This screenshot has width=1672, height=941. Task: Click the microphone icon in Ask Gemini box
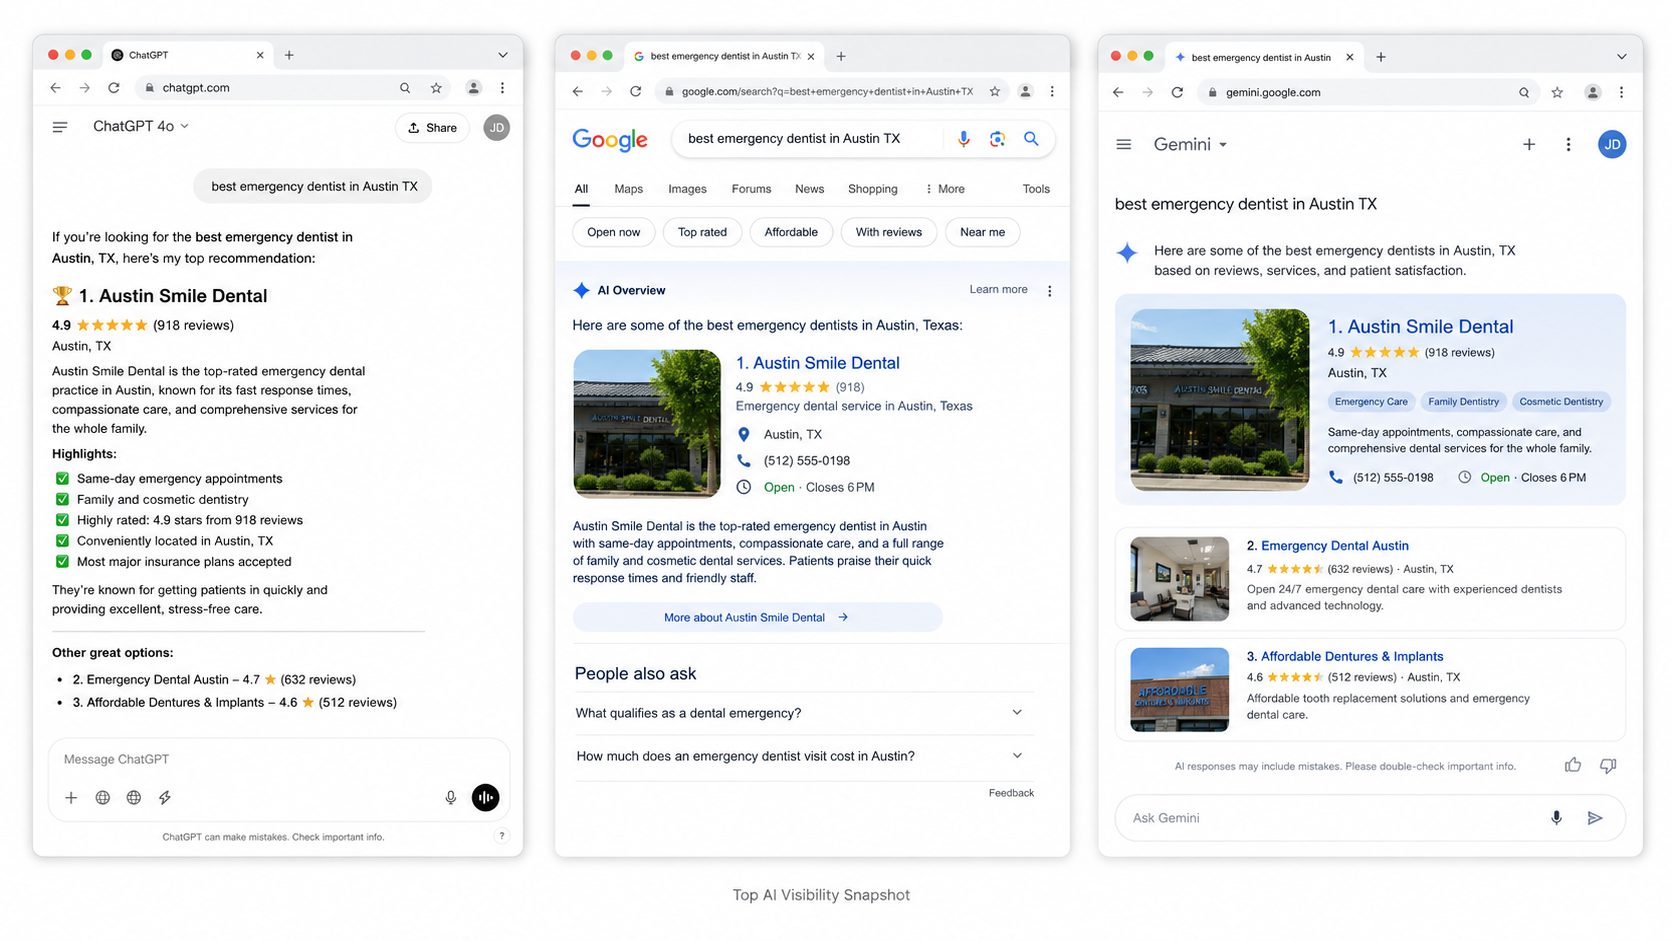(x=1556, y=818)
